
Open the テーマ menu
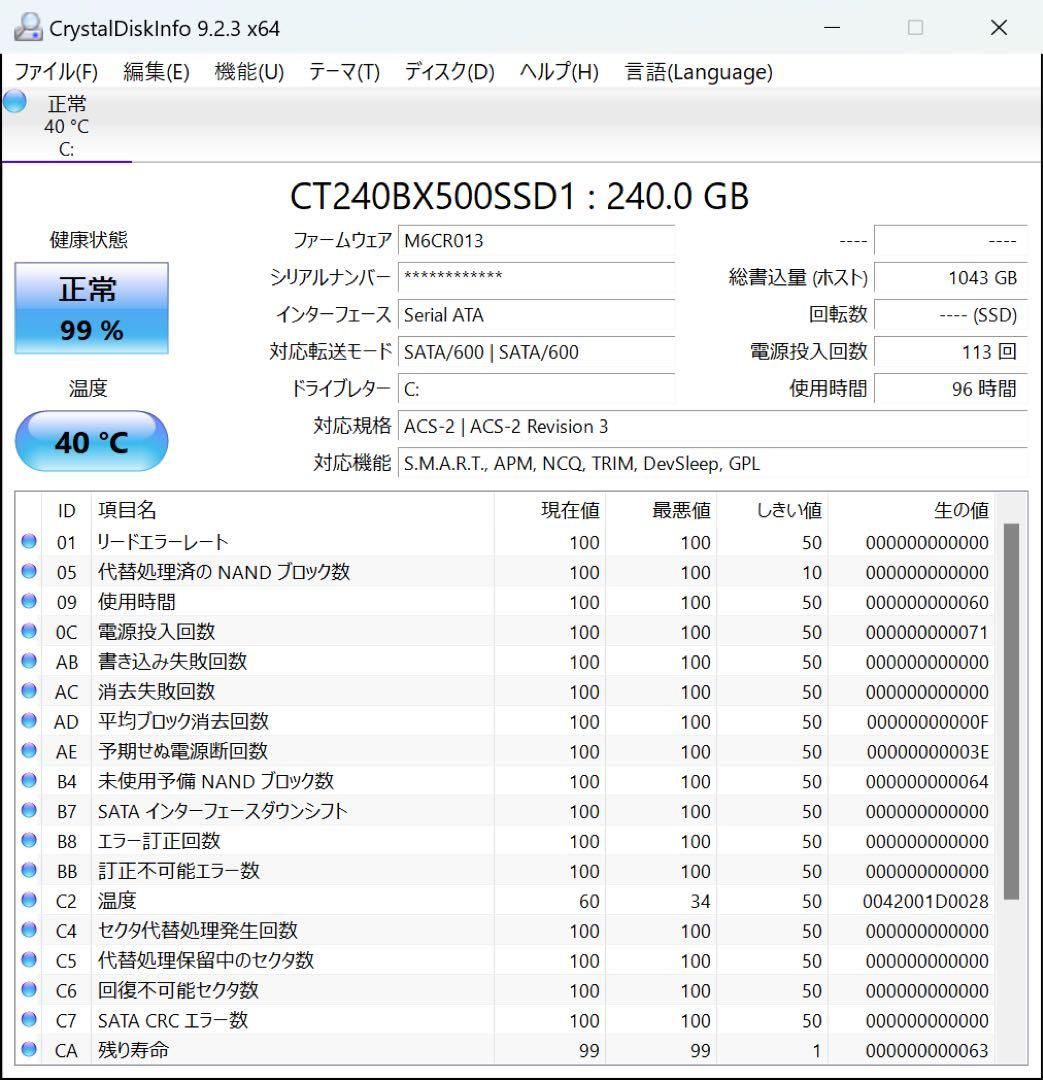(x=343, y=72)
